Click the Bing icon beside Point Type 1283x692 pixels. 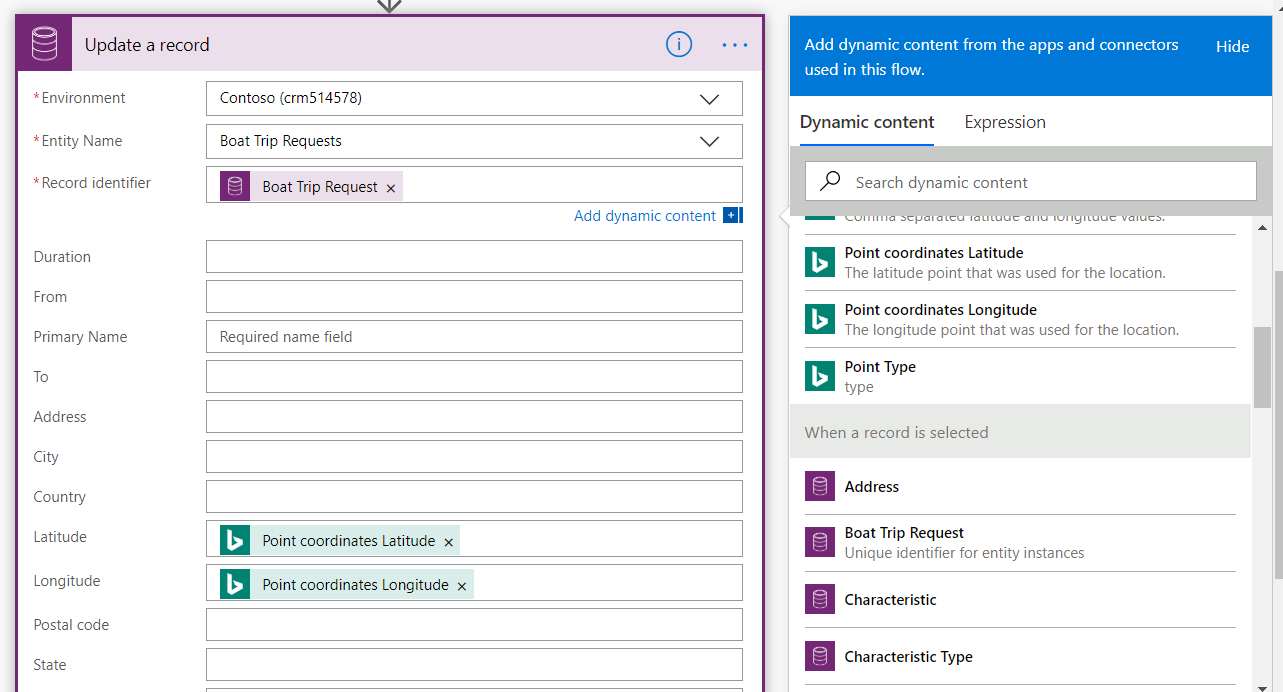820,376
